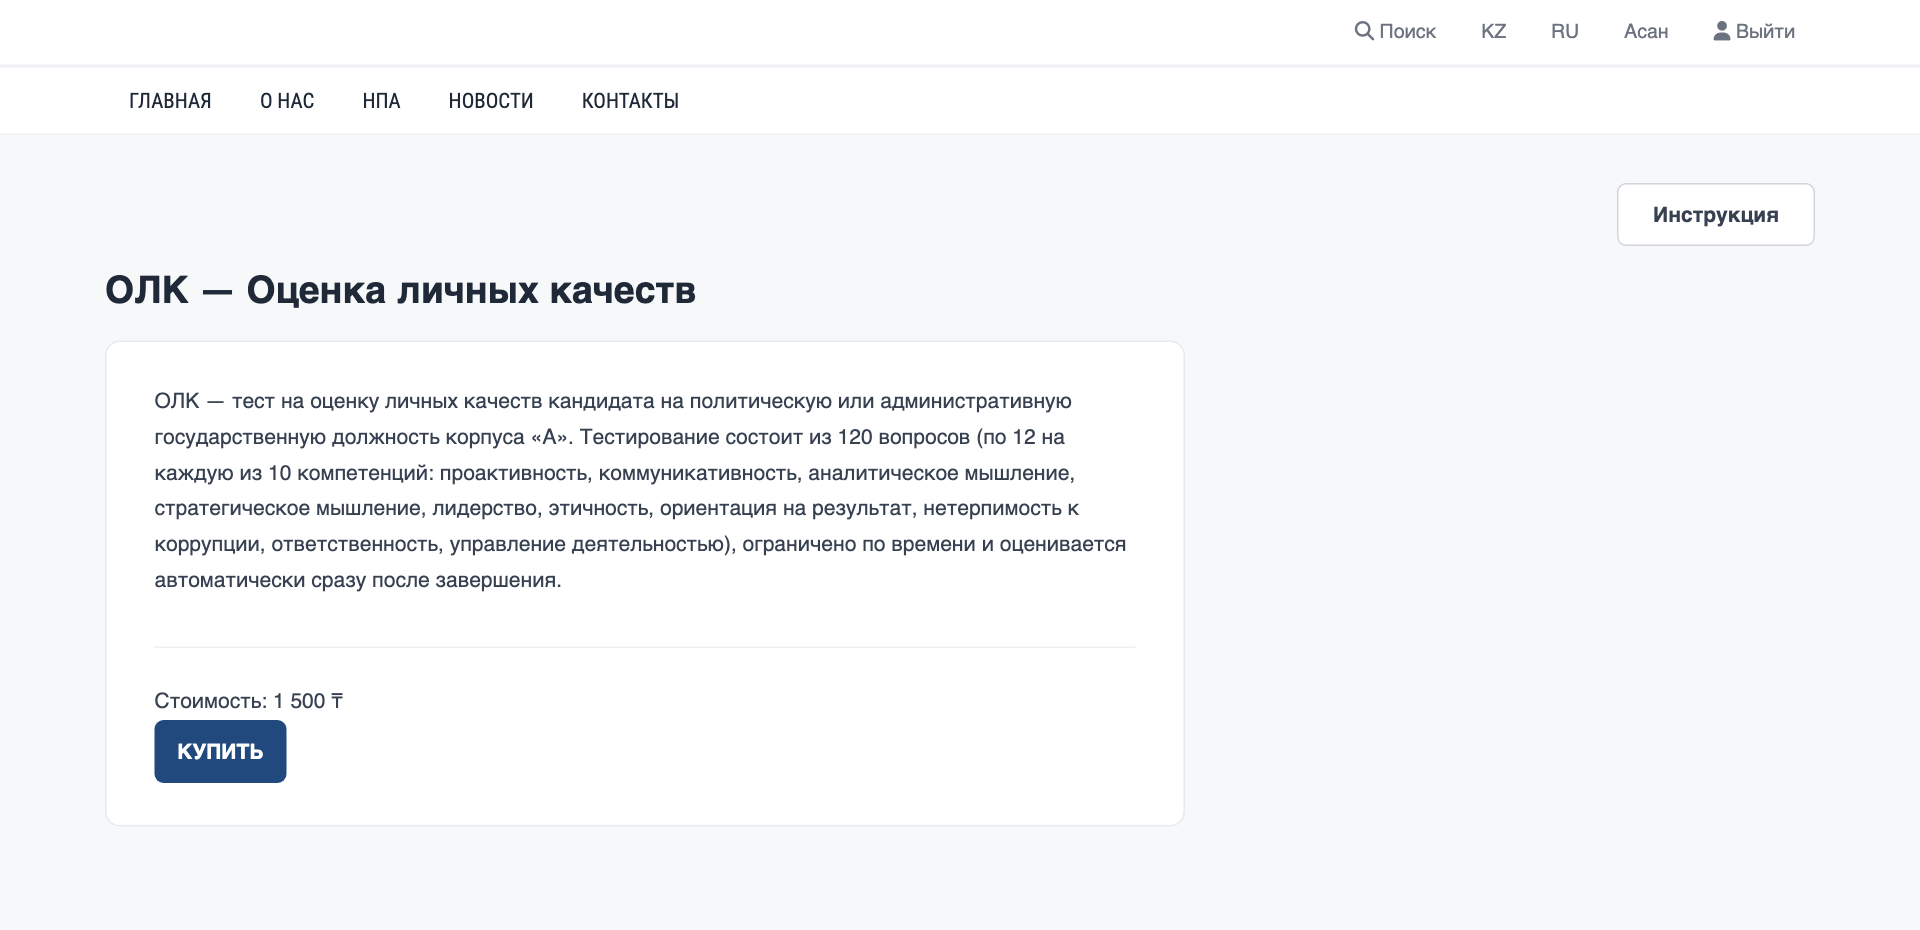Open the ГЛАВНАЯ menu item
The width and height of the screenshot is (1920, 930).
170,101
